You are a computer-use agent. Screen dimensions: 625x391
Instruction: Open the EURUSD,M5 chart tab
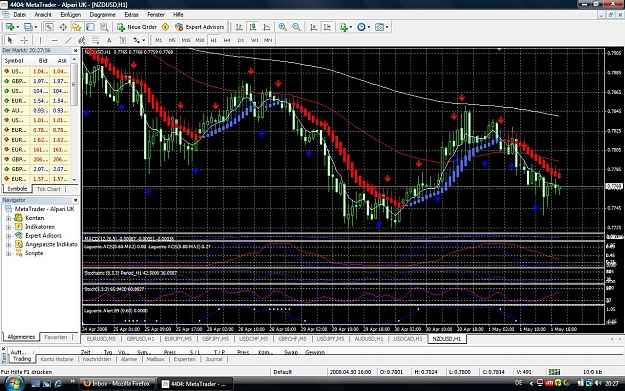click(101, 339)
